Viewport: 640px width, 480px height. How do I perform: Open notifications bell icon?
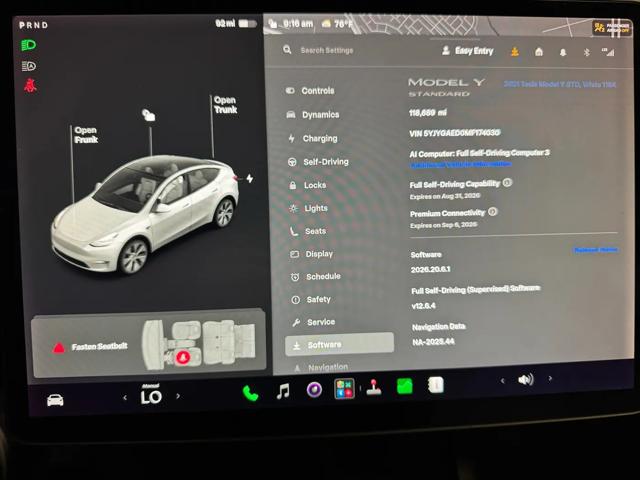(x=563, y=52)
